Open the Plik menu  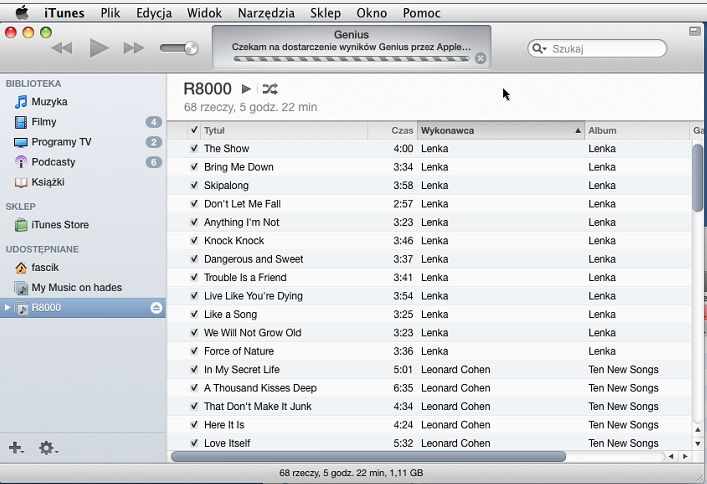110,13
